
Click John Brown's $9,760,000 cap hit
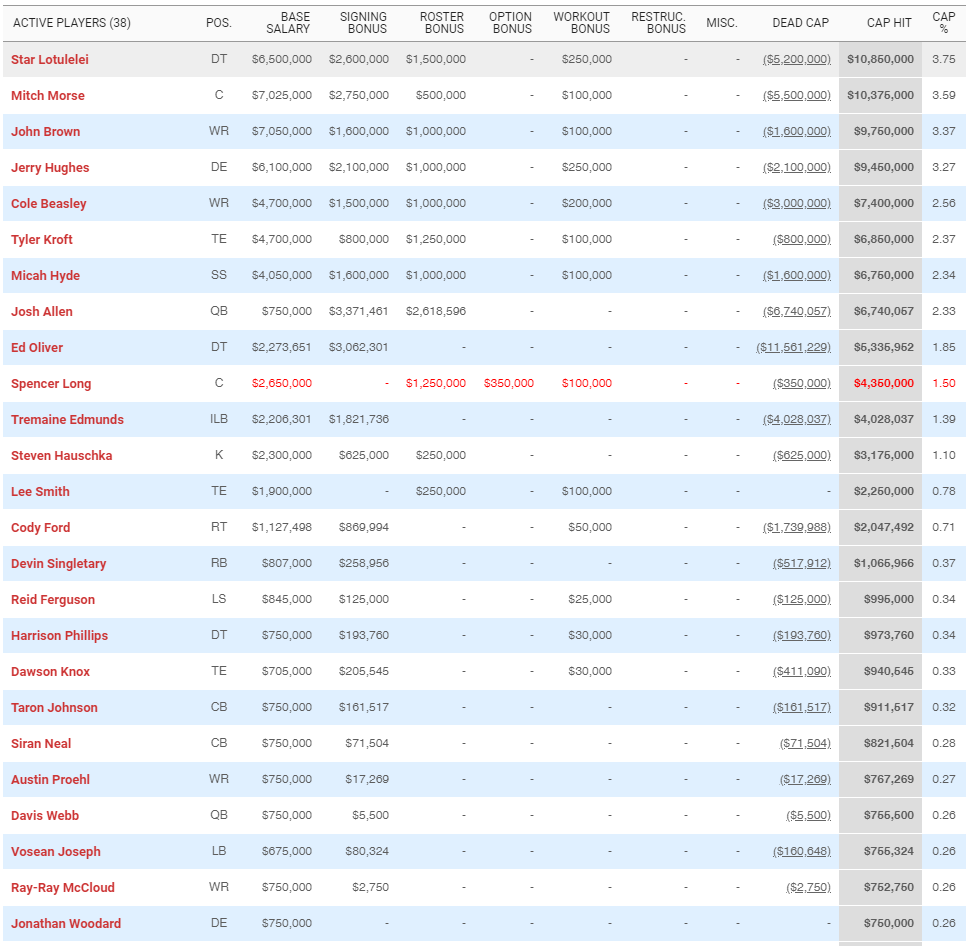click(884, 131)
